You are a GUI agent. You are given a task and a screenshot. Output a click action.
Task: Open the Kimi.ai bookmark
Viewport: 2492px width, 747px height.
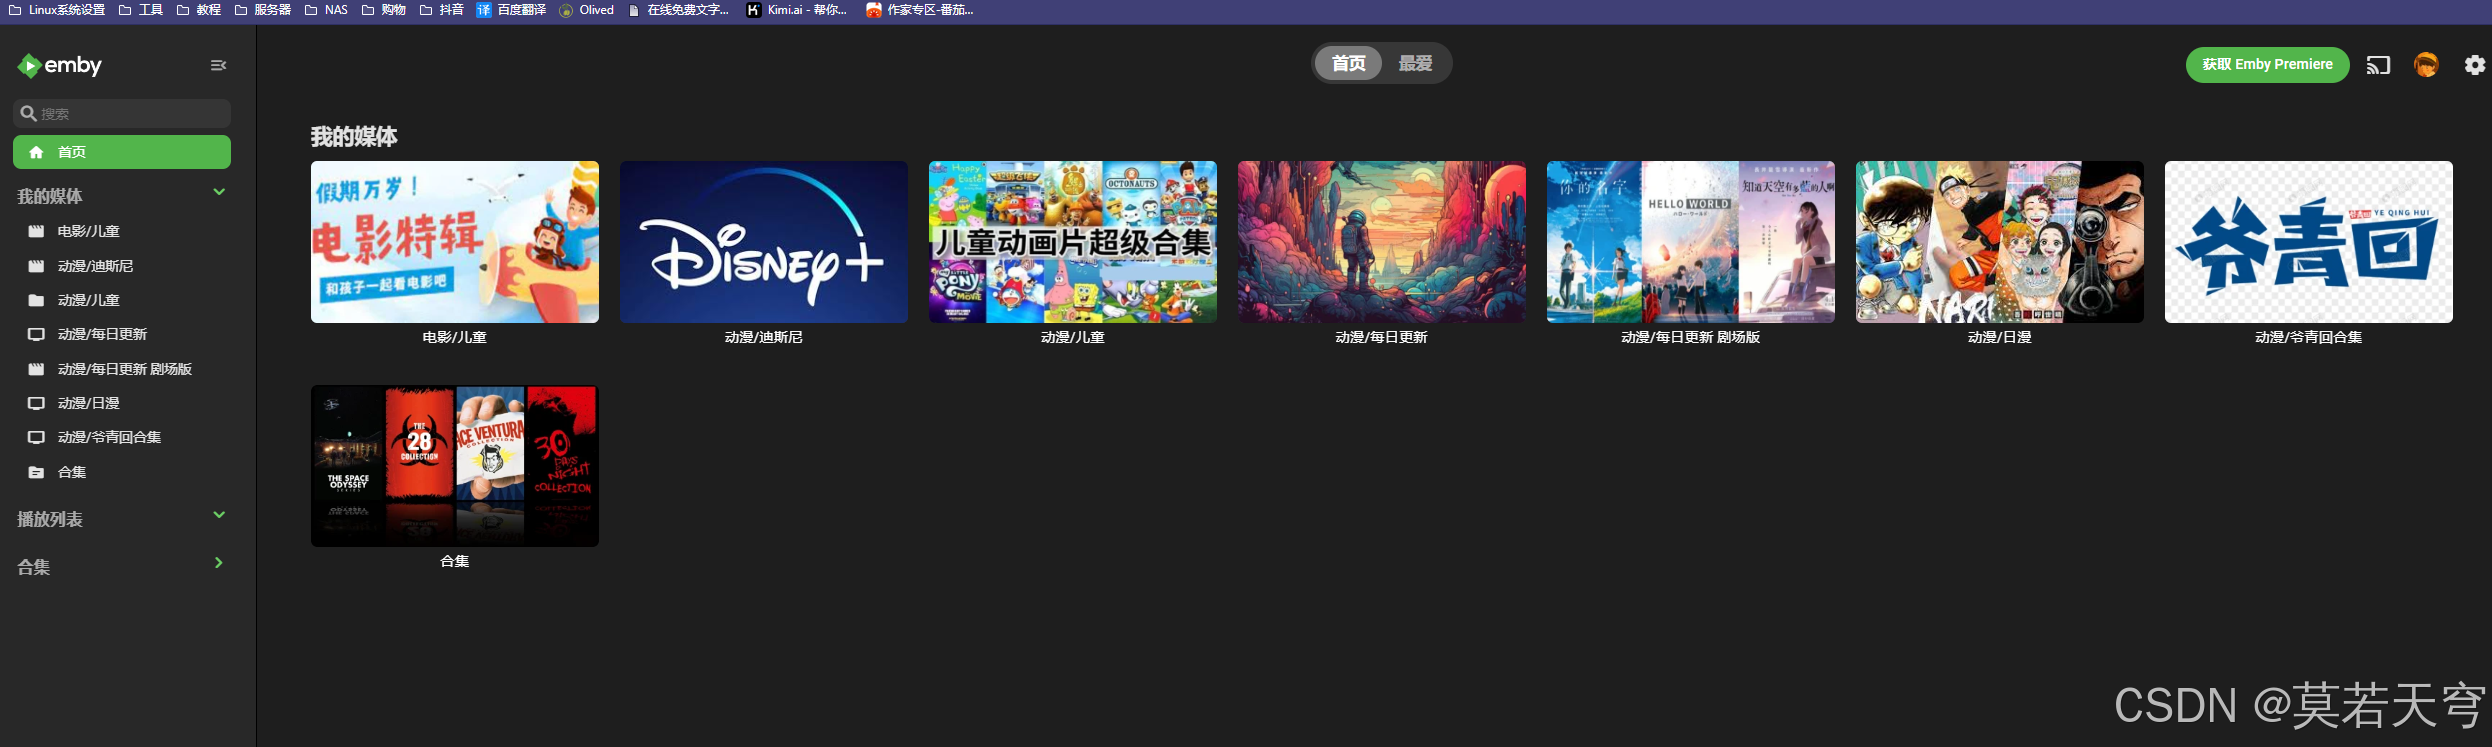(797, 10)
